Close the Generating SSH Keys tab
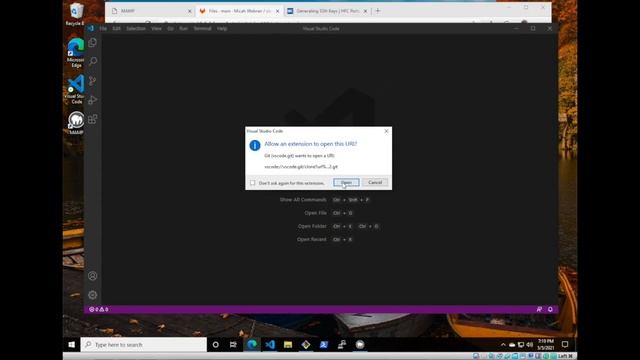Viewport: 640px width, 360px height. coord(365,11)
